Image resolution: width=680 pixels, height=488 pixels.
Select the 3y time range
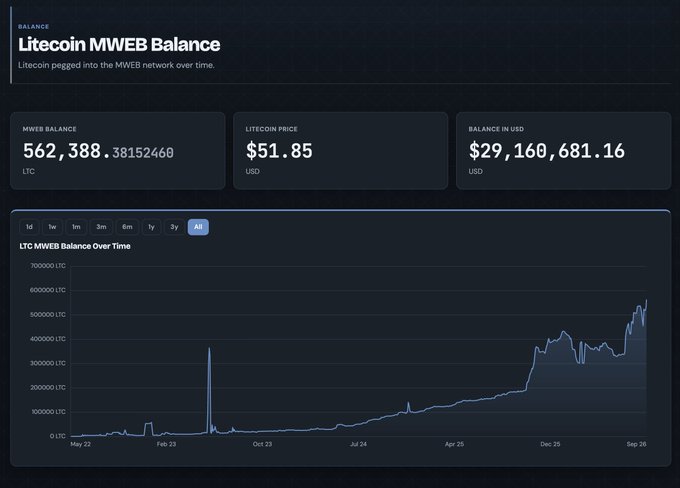174,227
